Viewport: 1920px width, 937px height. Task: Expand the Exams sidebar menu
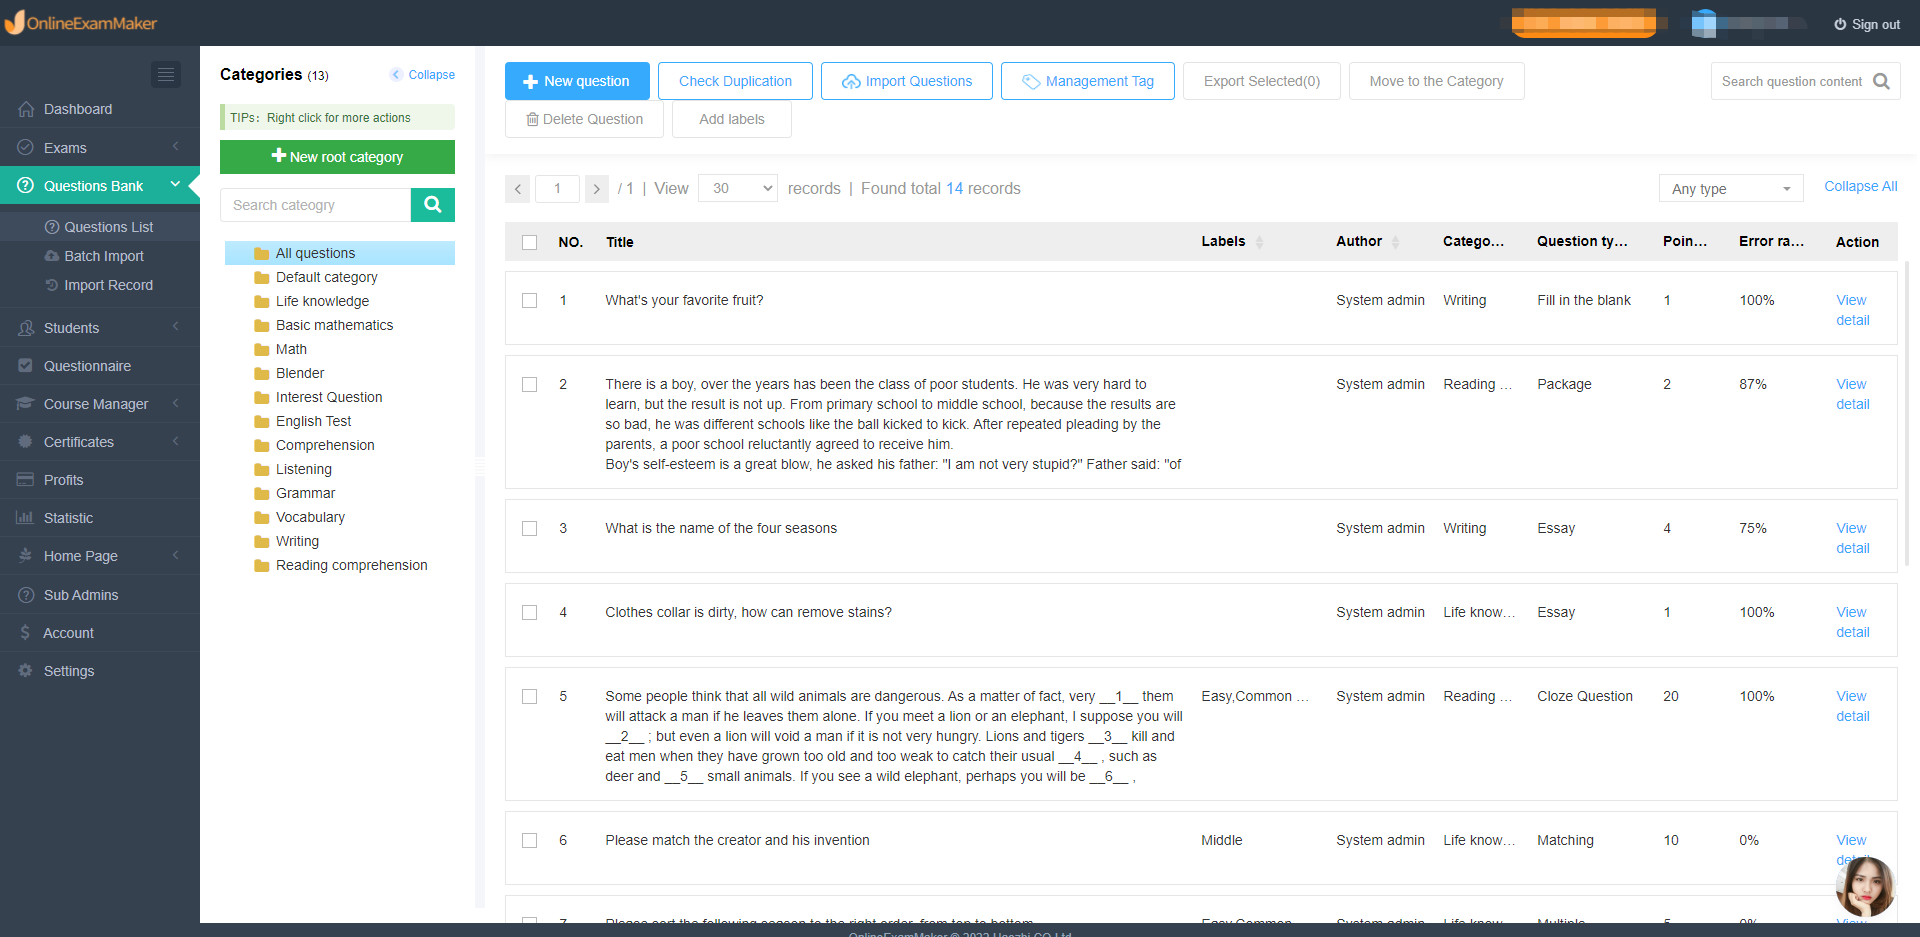coord(100,148)
